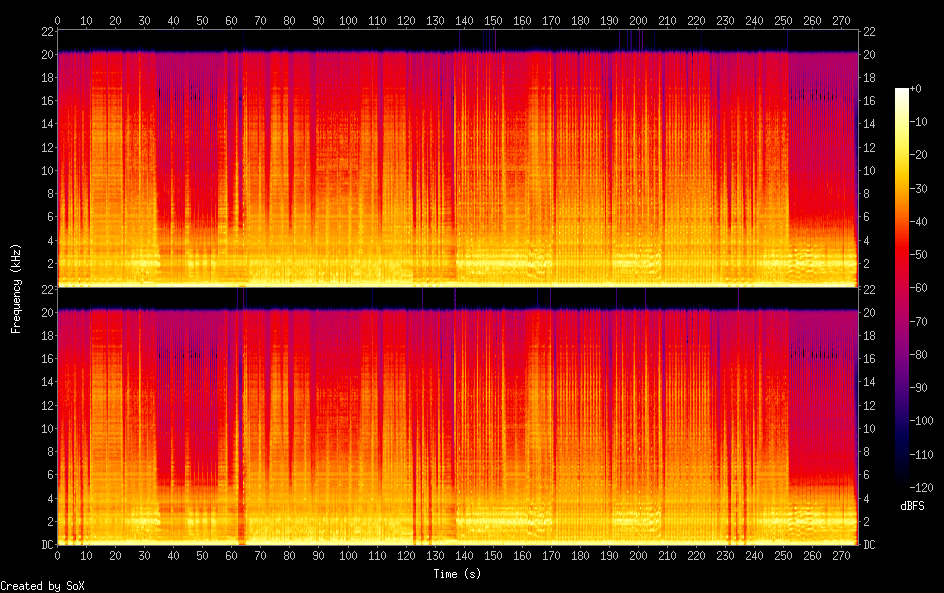
Task: Click the 0 tick on the bottom time axis
Action: point(57,557)
